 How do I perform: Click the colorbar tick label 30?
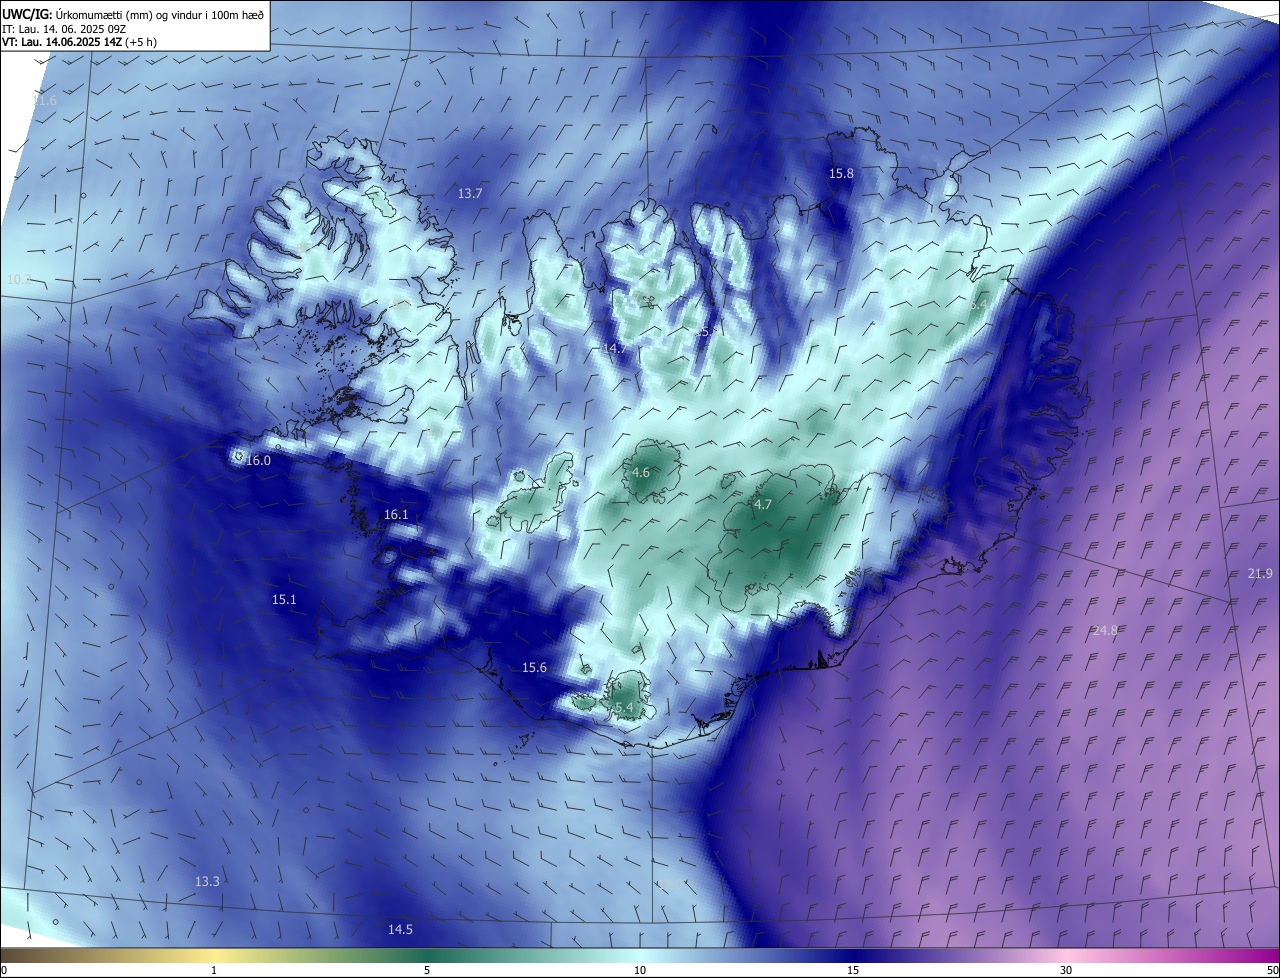(1066, 971)
